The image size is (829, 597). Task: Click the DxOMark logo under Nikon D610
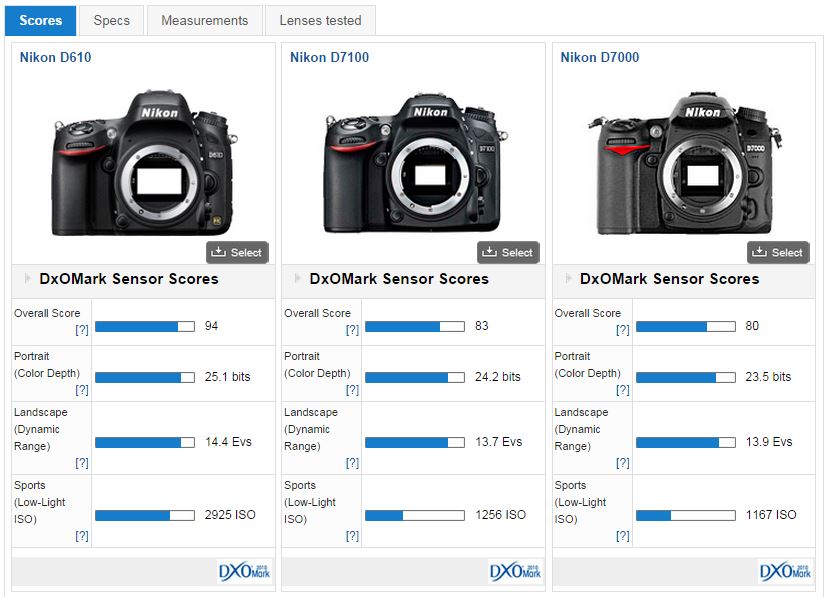[x=245, y=572]
